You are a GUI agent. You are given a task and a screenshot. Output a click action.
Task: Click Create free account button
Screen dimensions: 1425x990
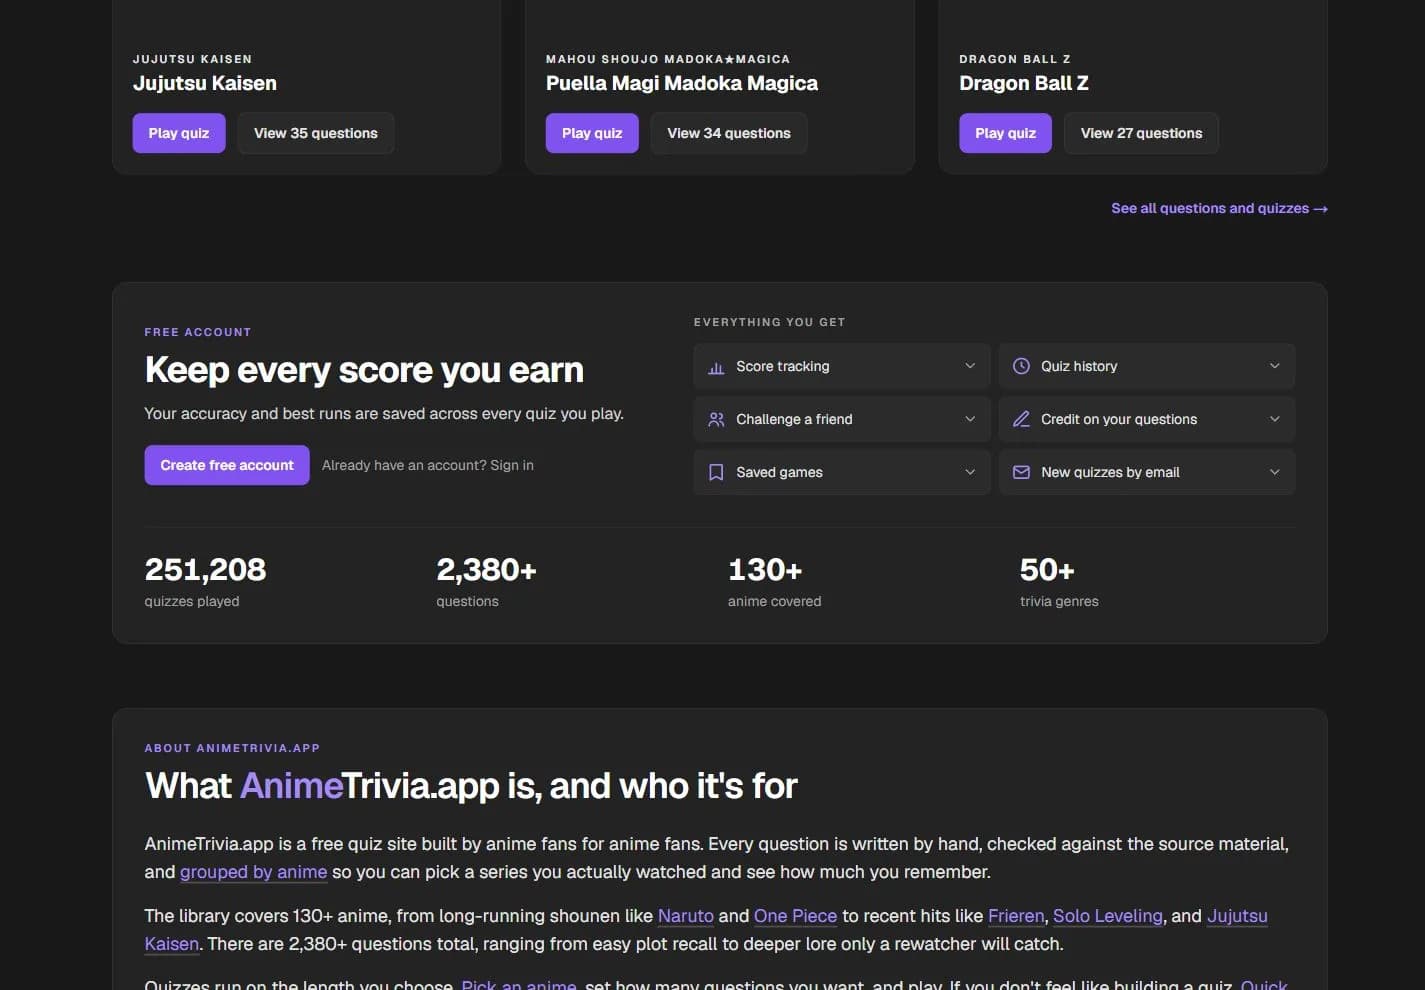point(227,465)
